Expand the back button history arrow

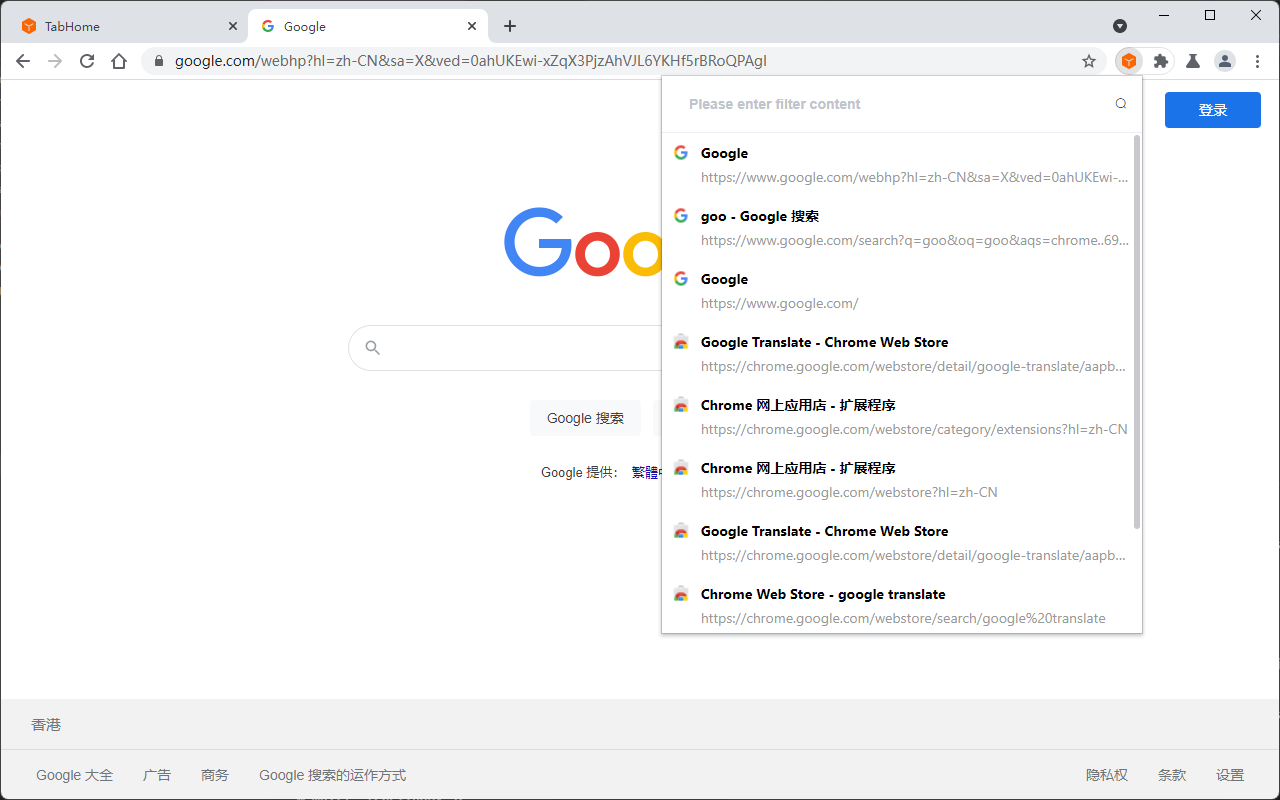tap(23, 61)
